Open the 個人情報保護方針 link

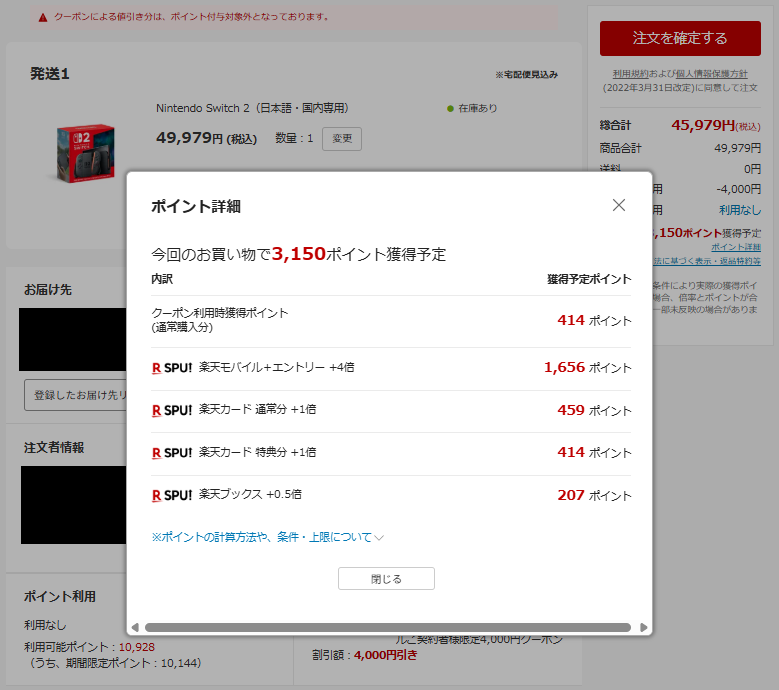[711, 74]
